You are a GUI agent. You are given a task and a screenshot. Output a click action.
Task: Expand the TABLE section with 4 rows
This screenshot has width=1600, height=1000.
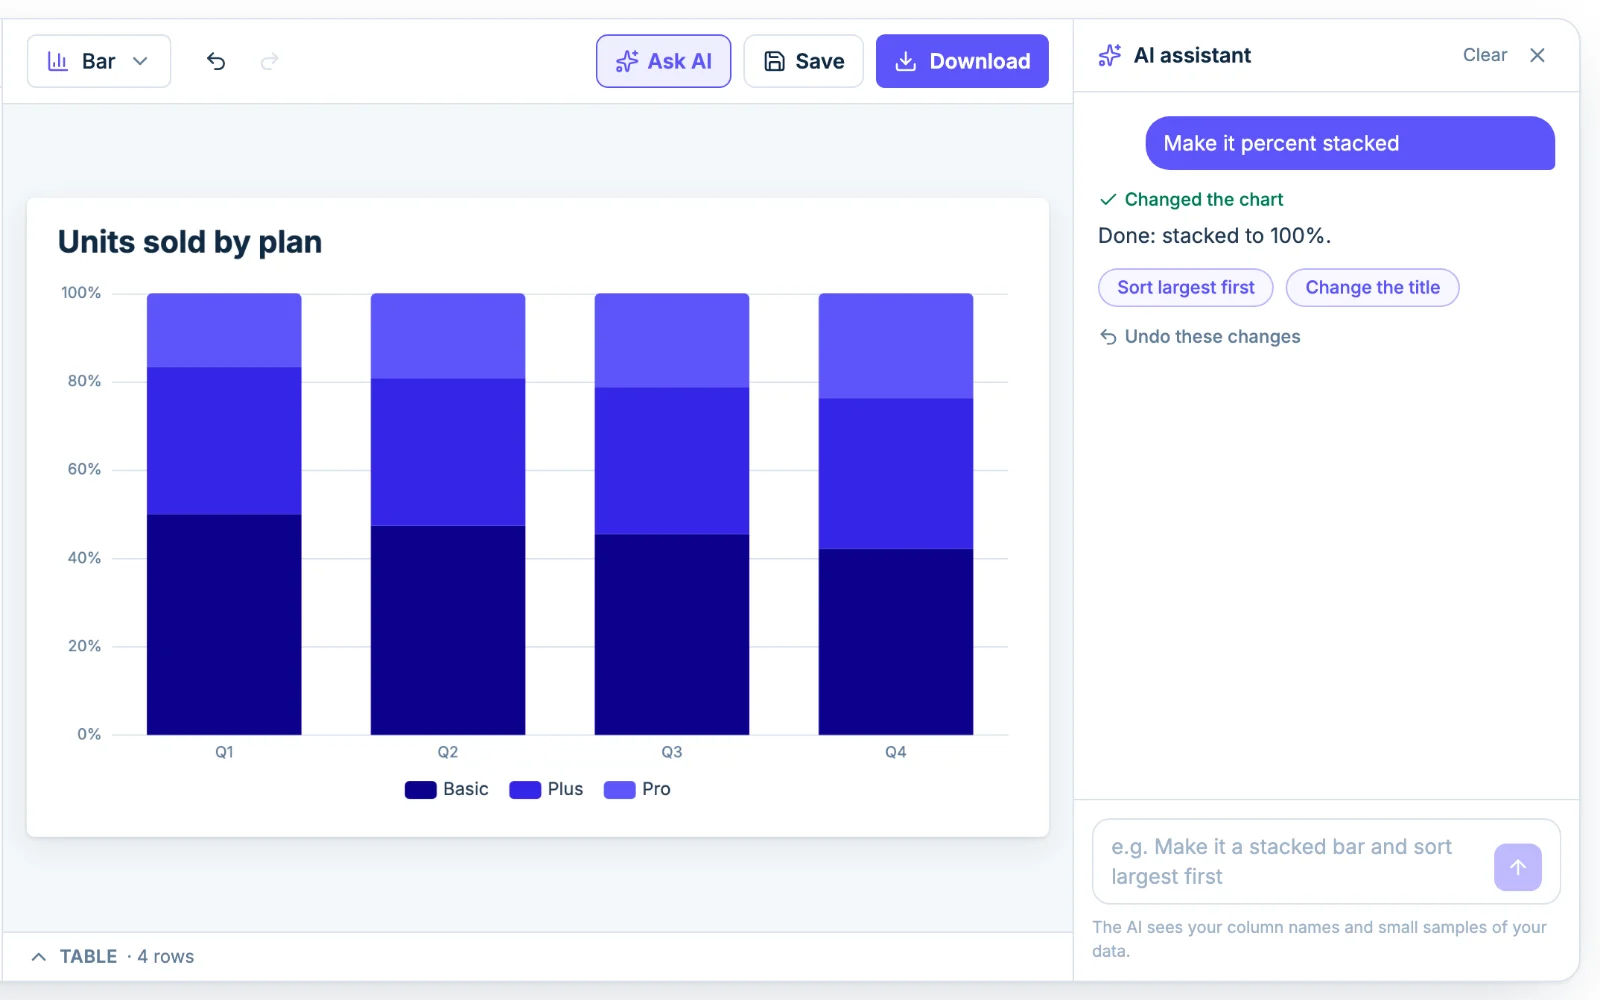[112, 957]
